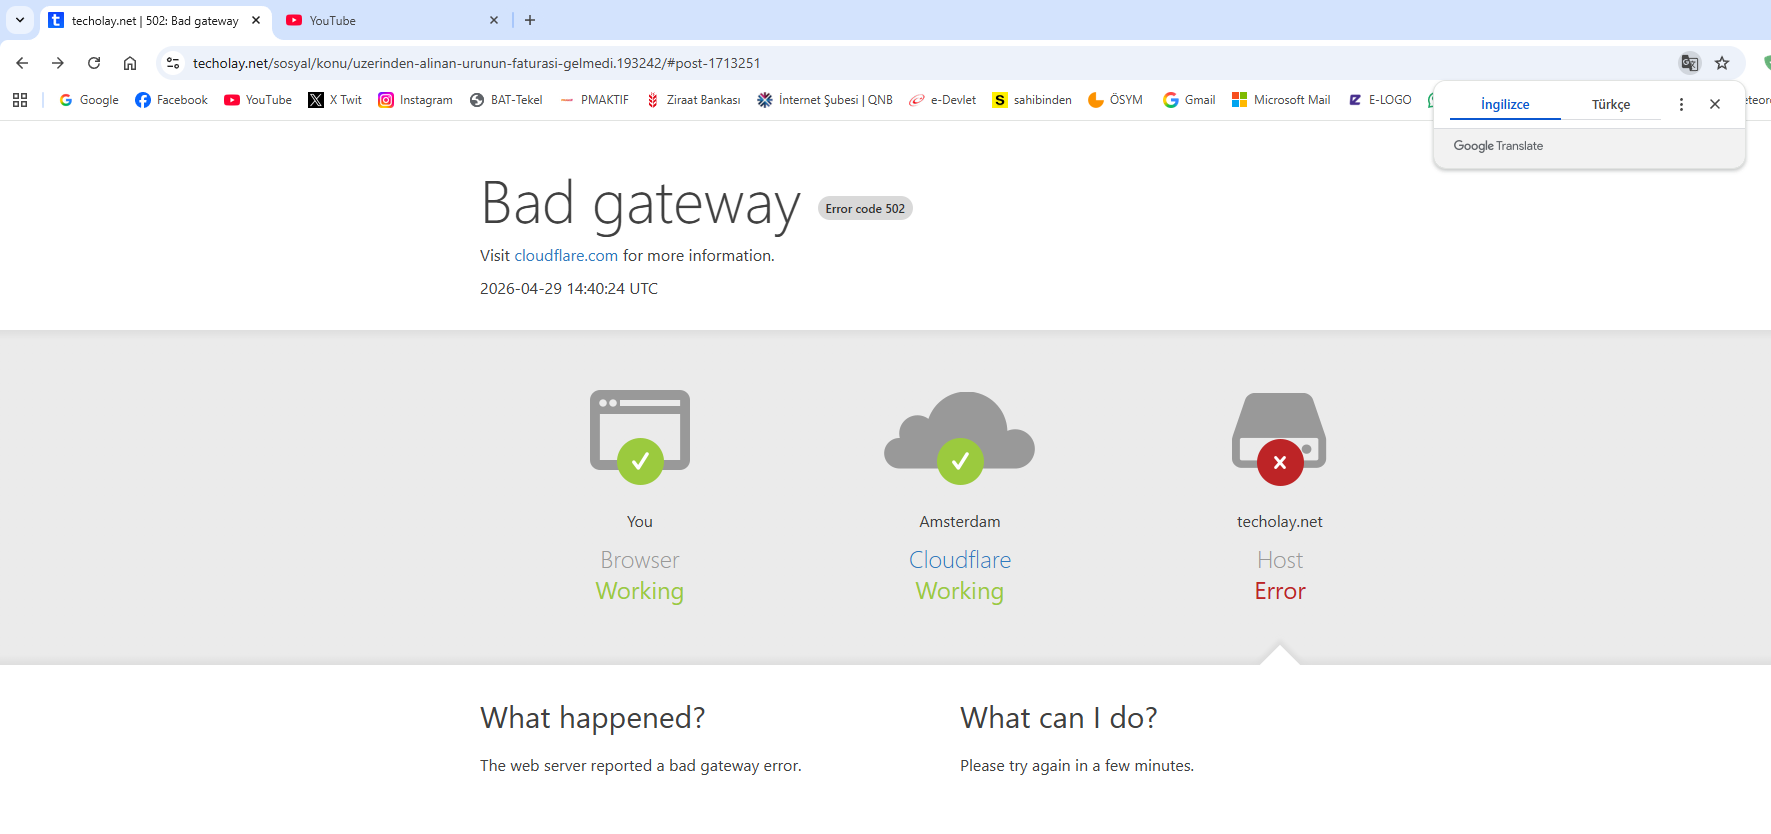Select İngilizce tab in translate popup
The height and width of the screenshot is (834, 1771).
coord(1505,104)
